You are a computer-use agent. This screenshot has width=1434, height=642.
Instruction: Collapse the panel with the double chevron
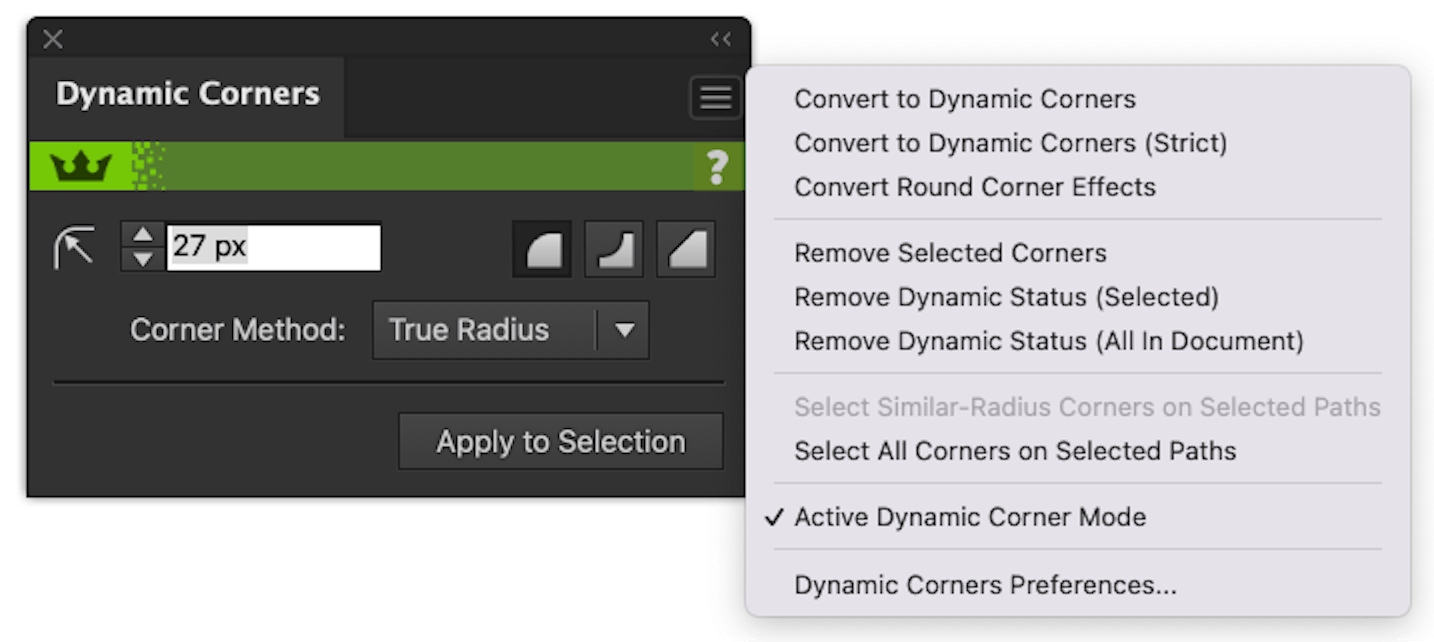(720, 39)
